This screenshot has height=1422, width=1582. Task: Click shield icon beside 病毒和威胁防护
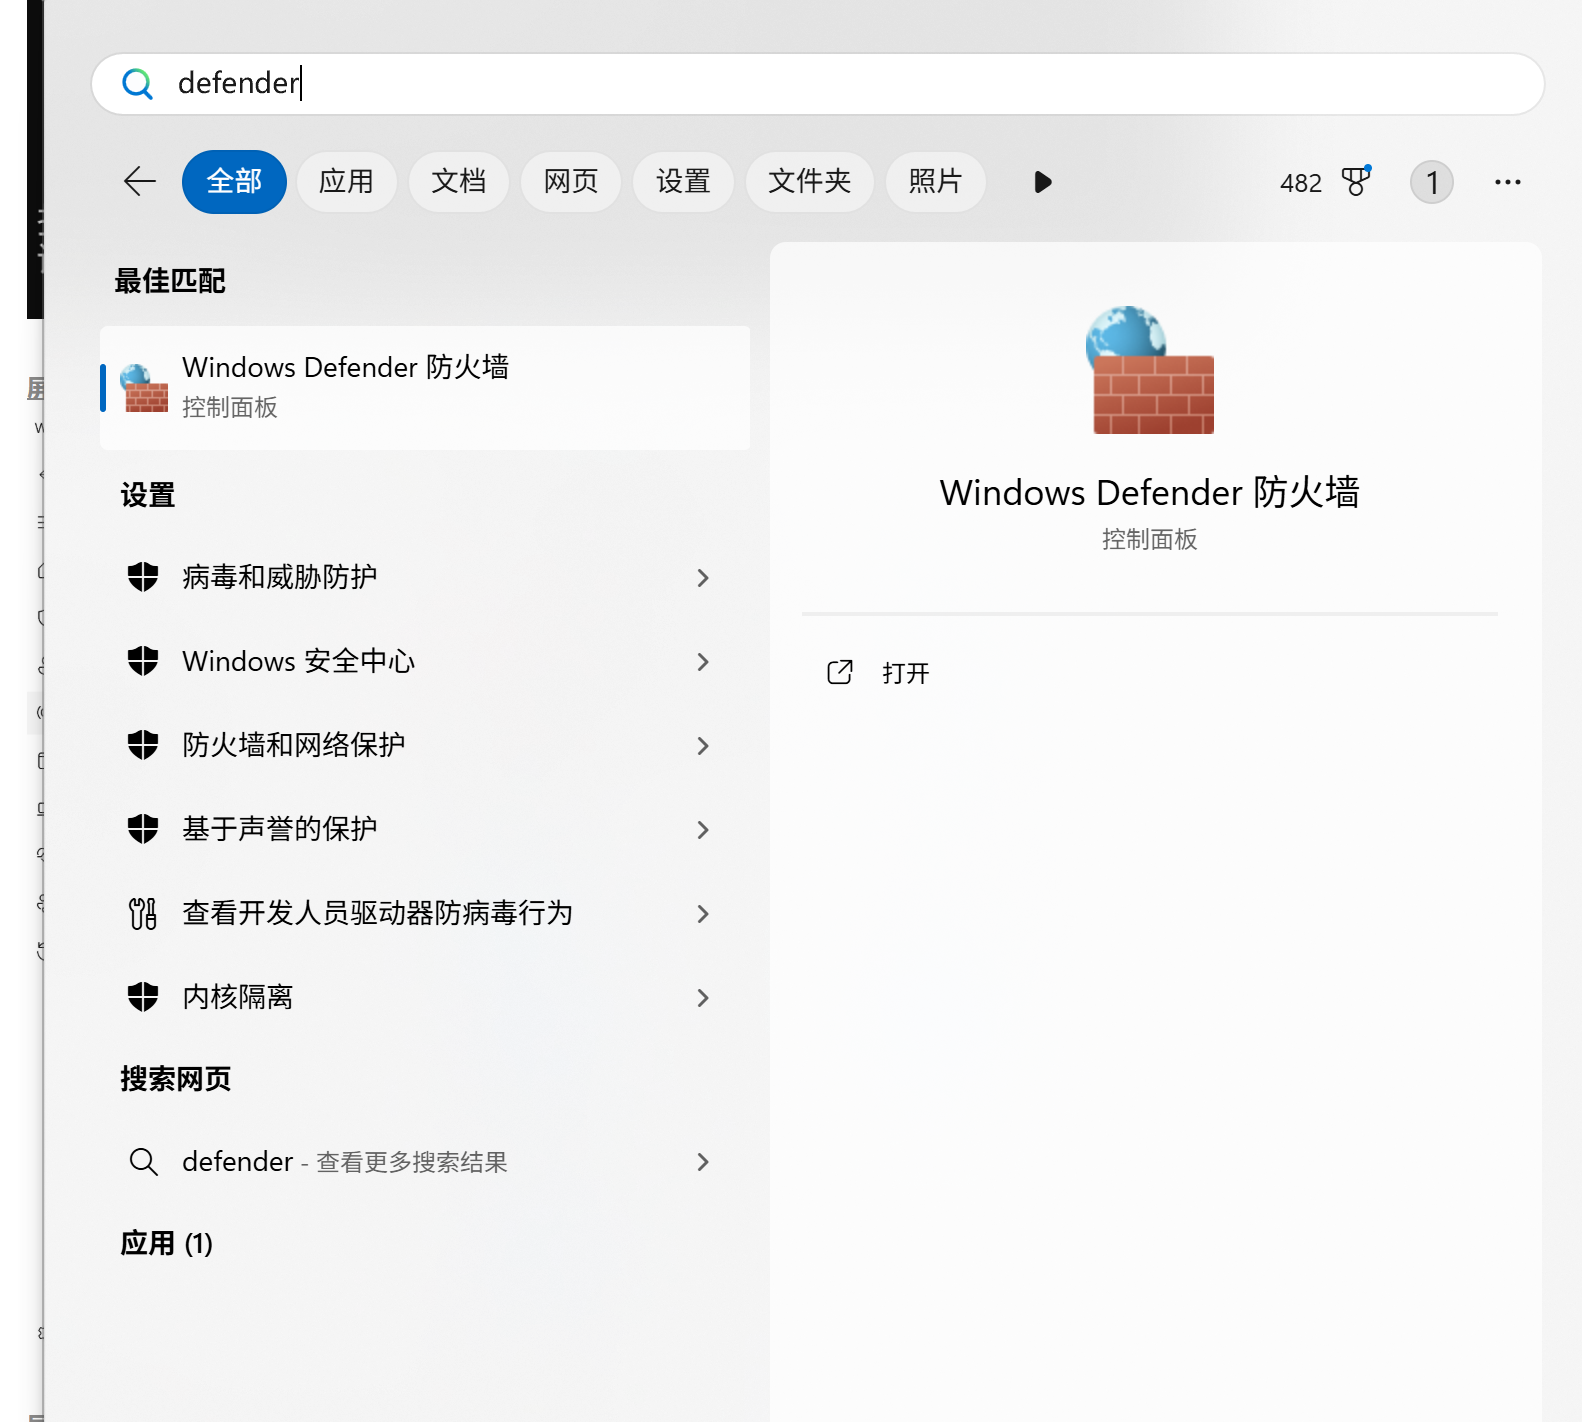pos(143,577)
